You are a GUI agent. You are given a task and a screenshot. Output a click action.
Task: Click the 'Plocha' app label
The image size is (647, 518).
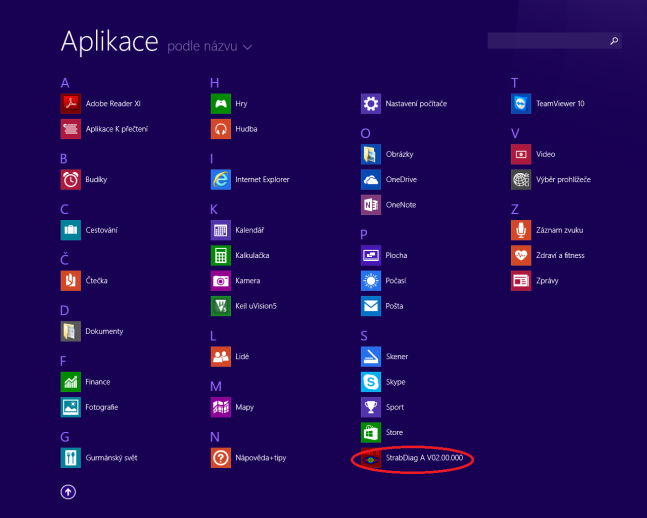pyautogui.click(x=397, y=255)
